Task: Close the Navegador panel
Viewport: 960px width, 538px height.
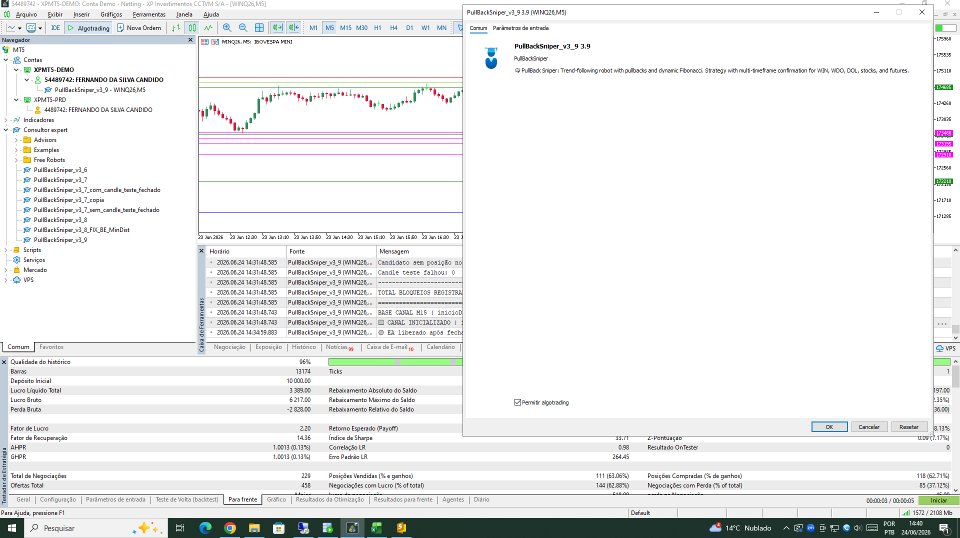Action: click(190, 40)
